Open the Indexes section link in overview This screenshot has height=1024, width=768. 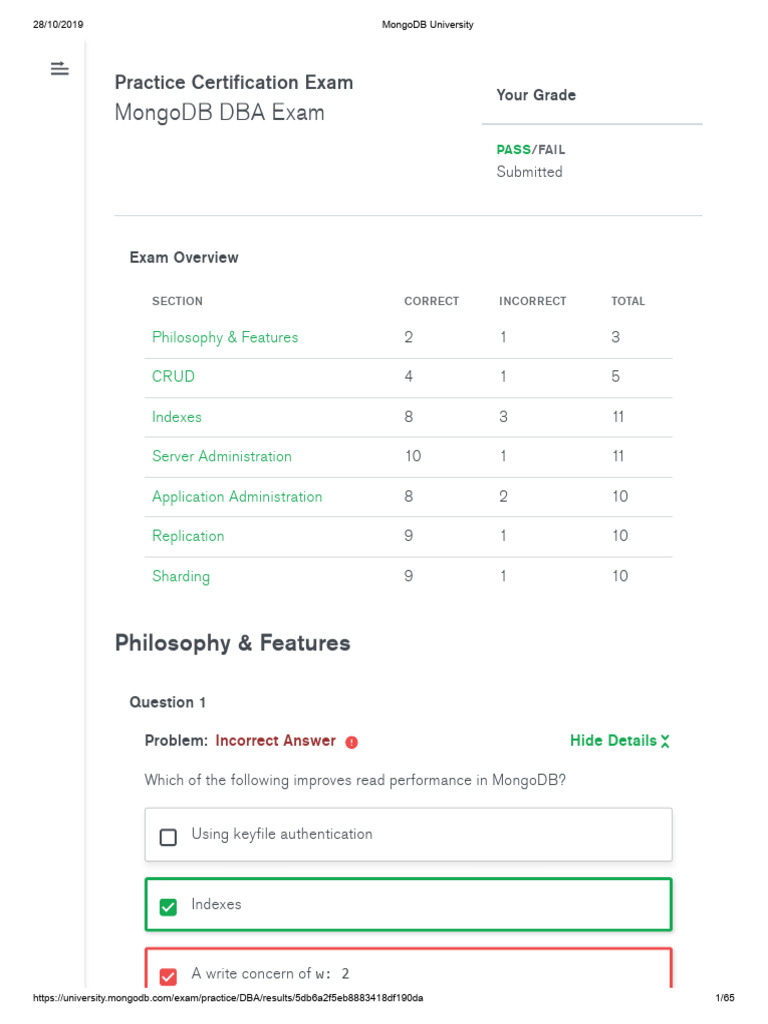[x=176, y=417]
